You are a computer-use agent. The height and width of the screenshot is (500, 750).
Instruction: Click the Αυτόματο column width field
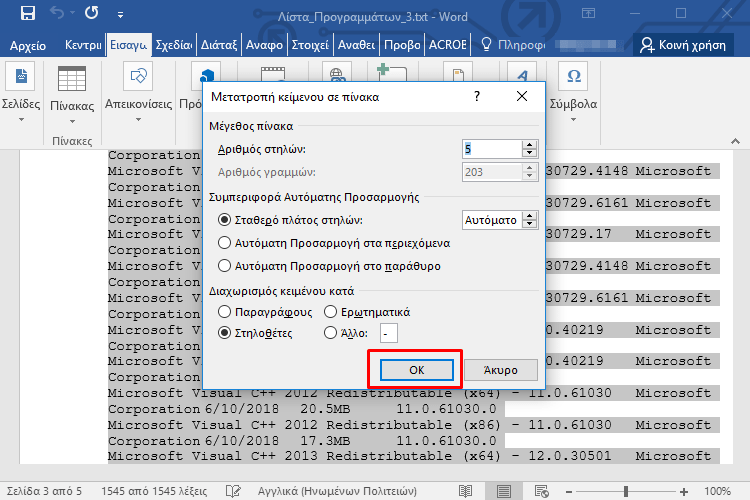pyautogui.click(x=492, y=220)
